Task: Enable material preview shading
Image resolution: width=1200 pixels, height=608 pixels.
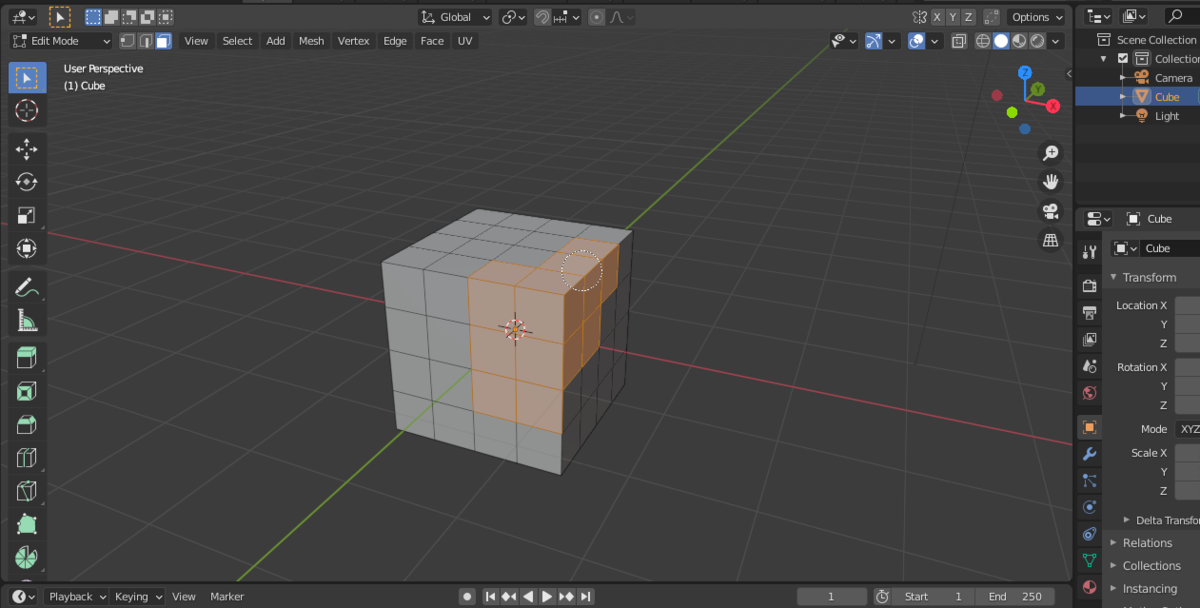Action: pyautogui.click(x=1019, y=41)
